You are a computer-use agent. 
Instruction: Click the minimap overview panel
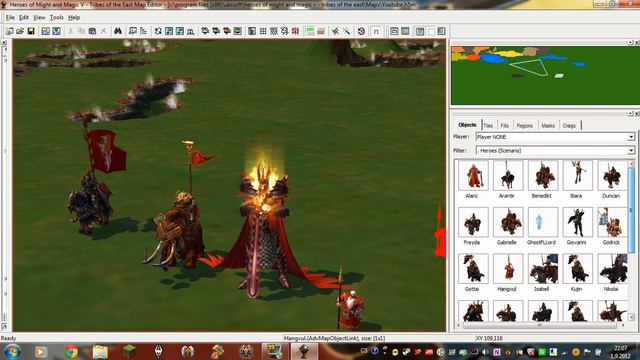[545, 76]
